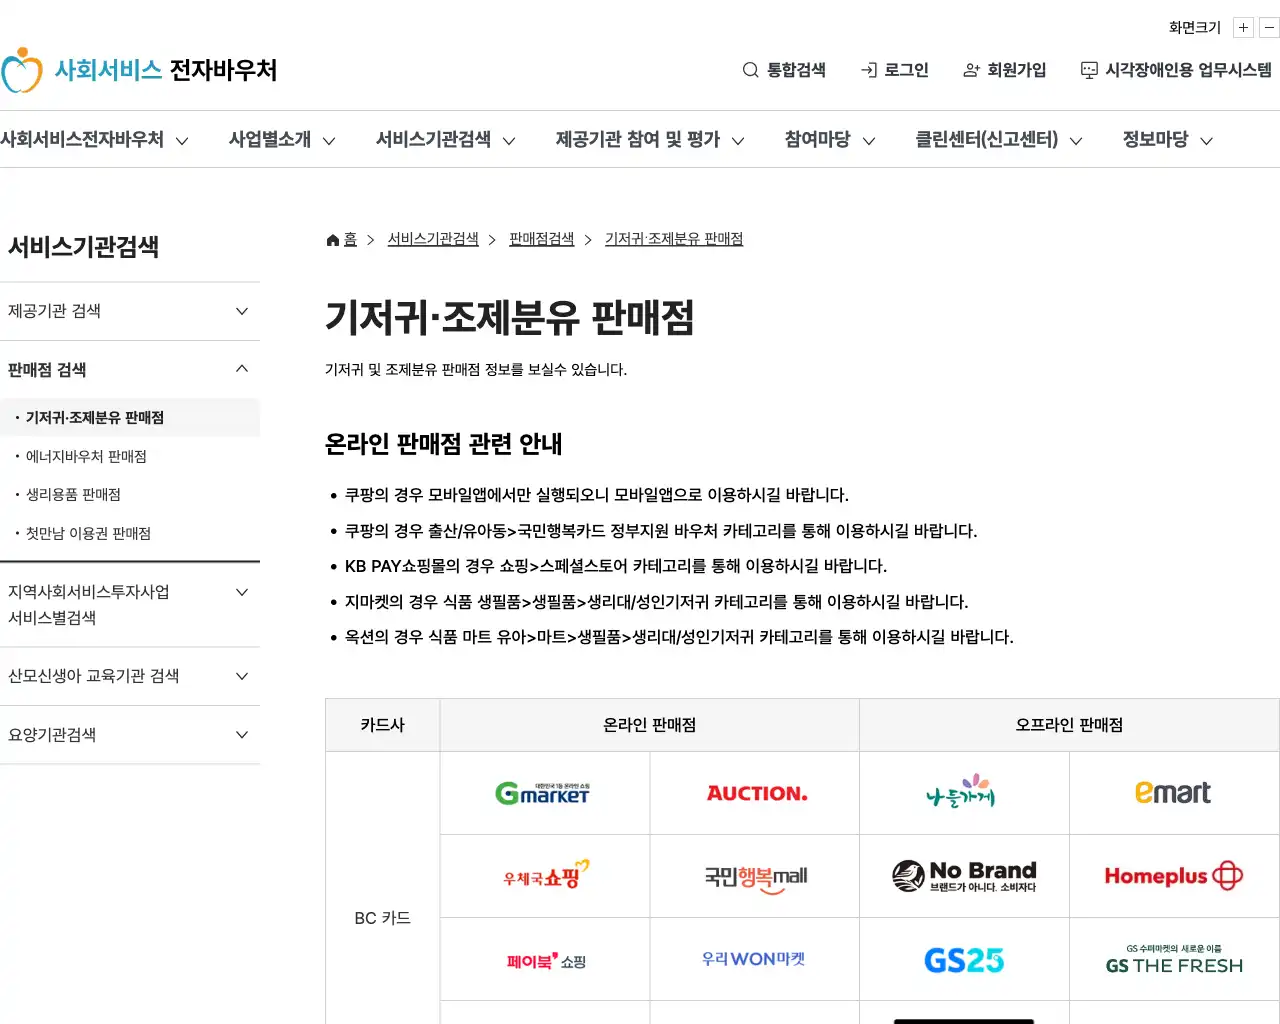Click the Homeplus logo thumbnail
The height and width of the screenshot is (1024, 1280).
tap(1172, 876)
